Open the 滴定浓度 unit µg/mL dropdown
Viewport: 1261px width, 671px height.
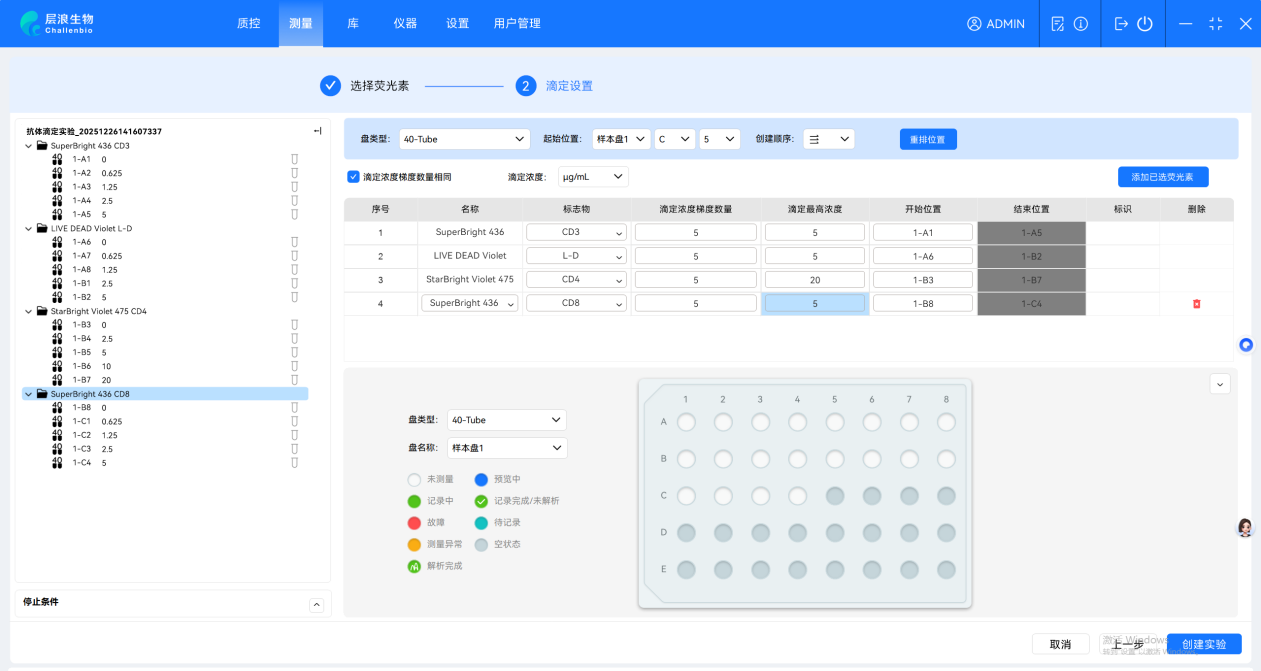click(x=593, y=177)
